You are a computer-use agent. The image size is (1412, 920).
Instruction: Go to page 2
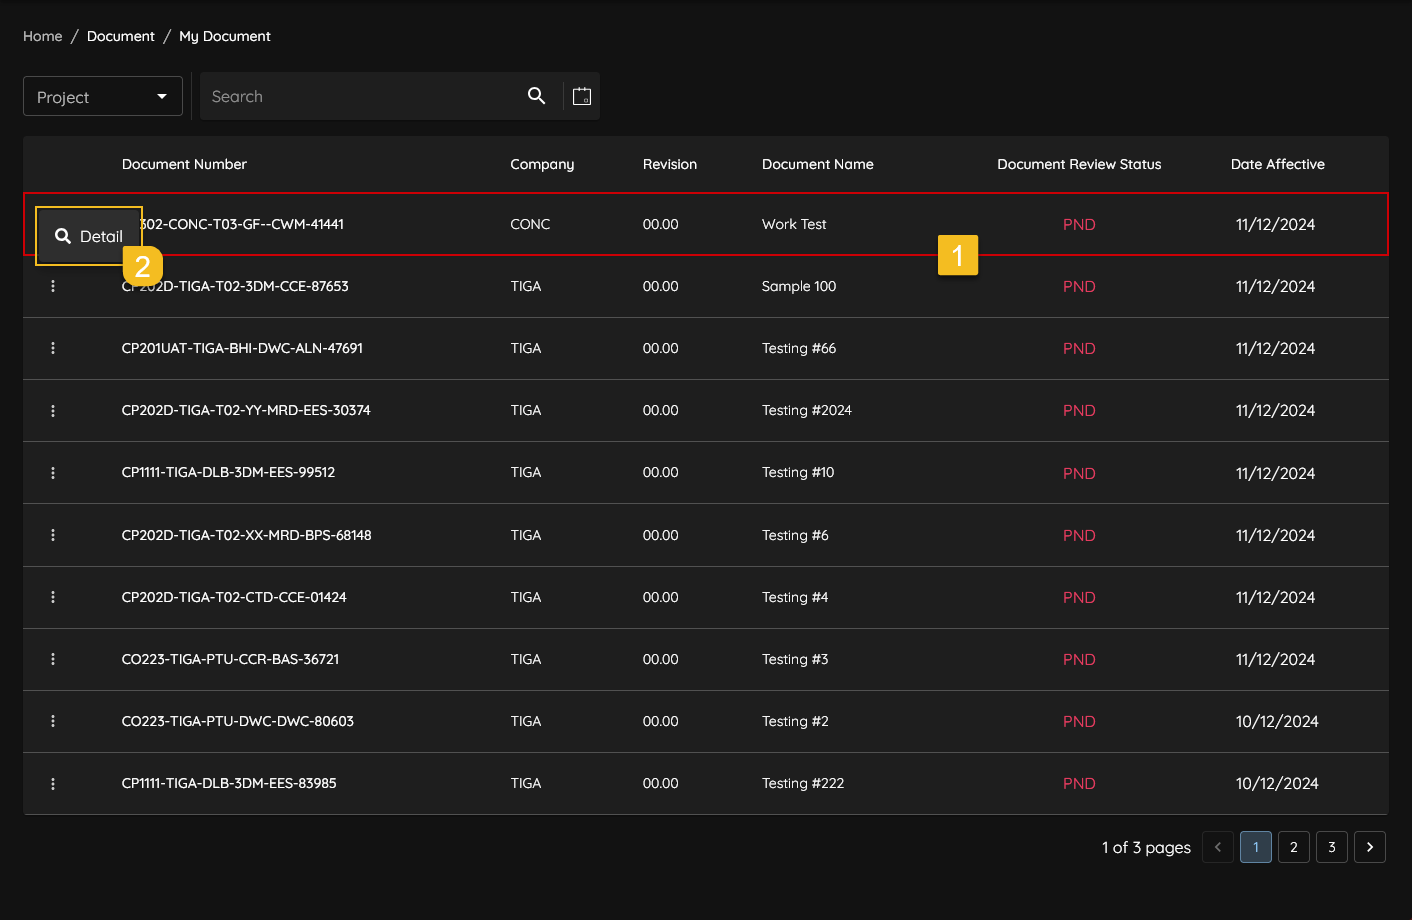click(x=1293, y=847)
